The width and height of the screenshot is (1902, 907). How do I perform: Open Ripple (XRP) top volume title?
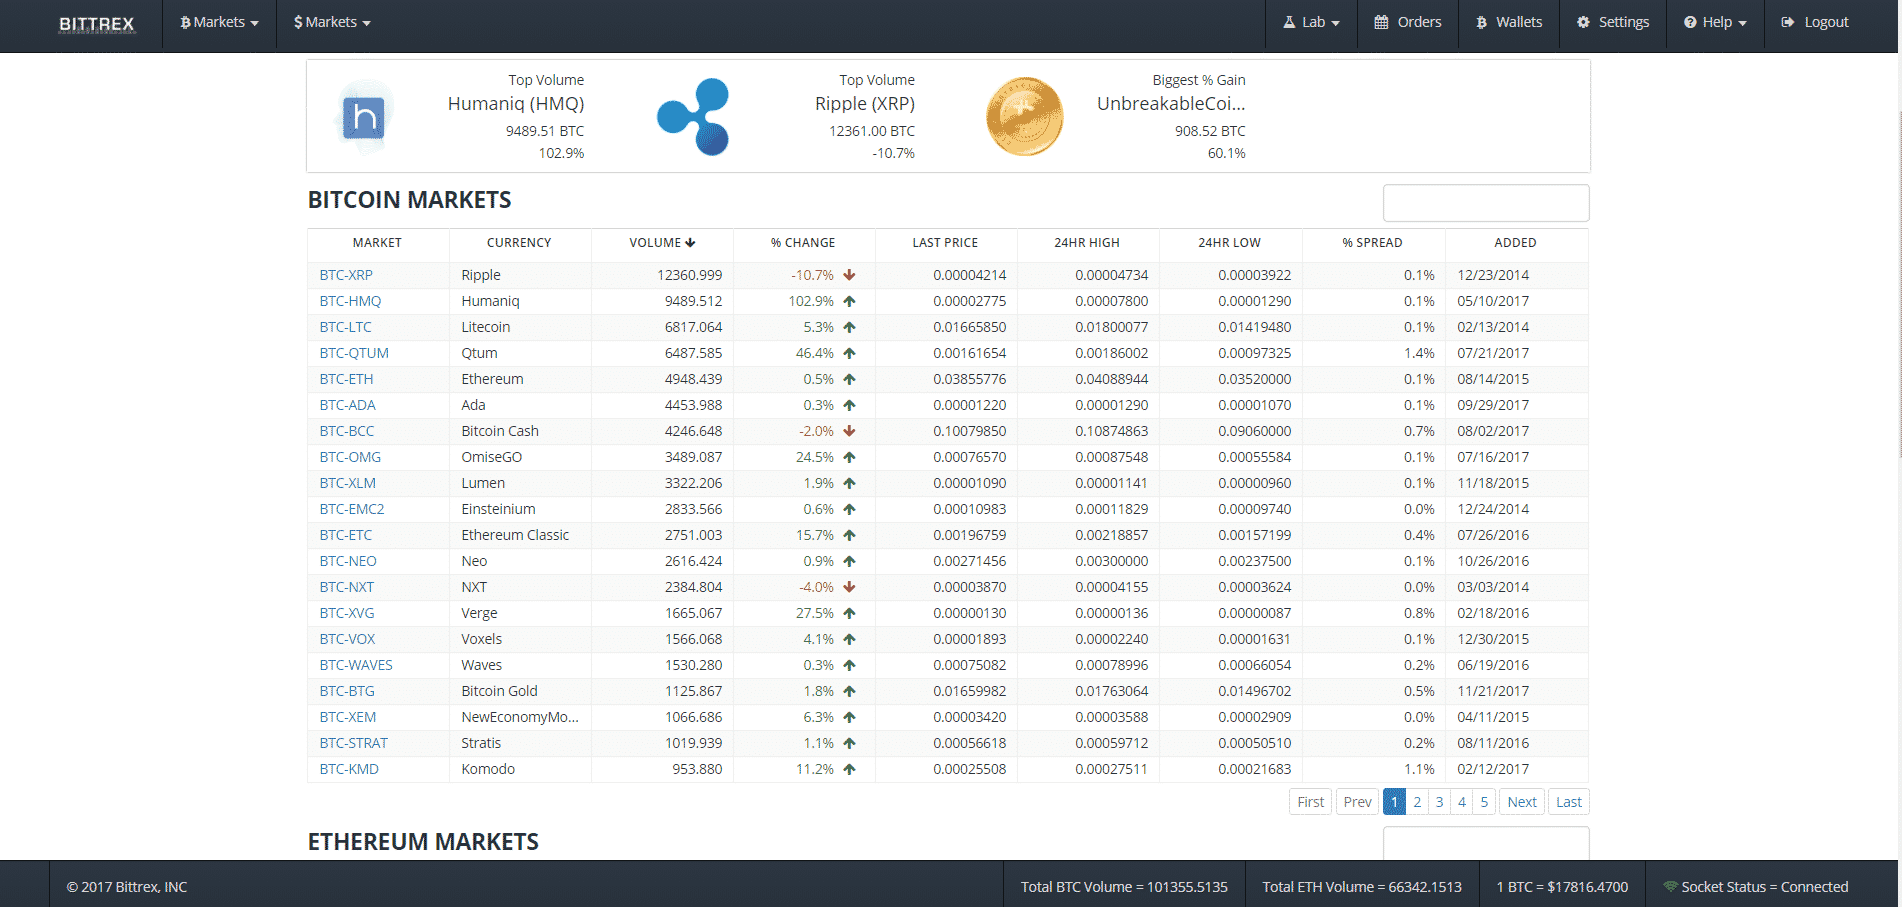point(865,104)
